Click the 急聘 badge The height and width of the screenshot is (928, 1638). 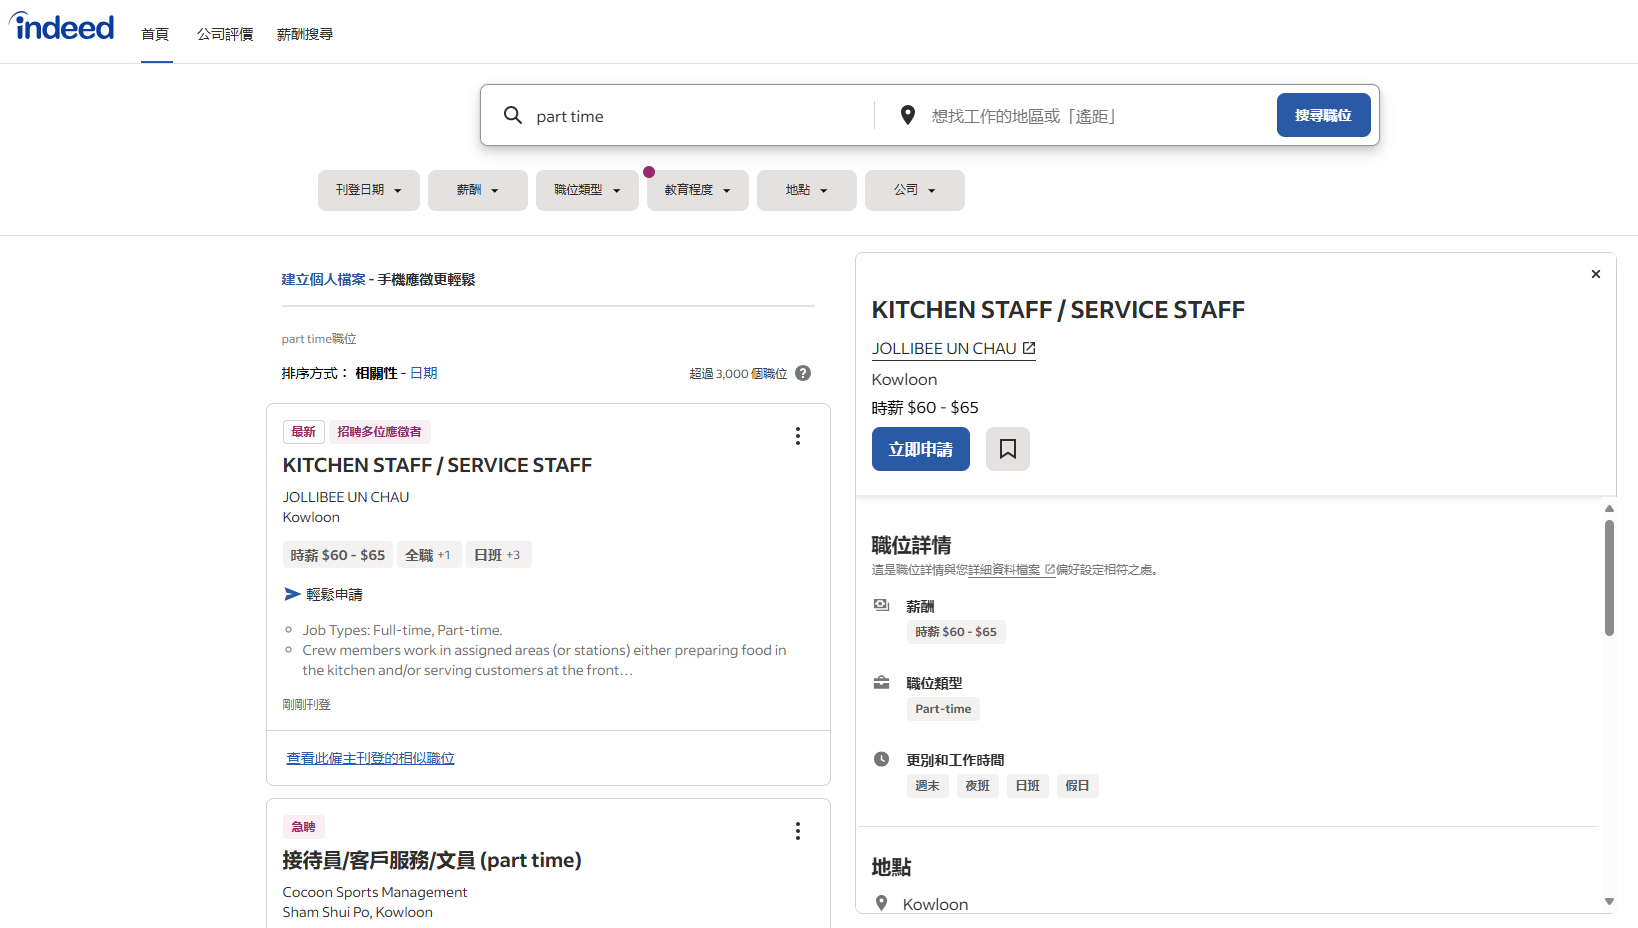304,827
